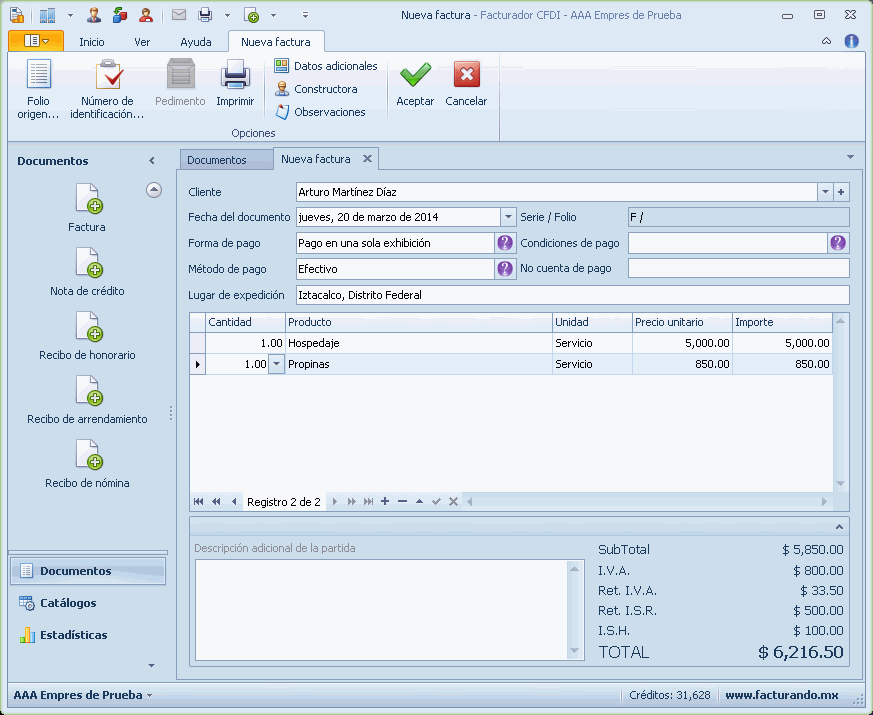Viewport: 873px width, 715px height.
Task: Switch to the Ayuda ribbon tab
Action: click(x=195, y=42)
